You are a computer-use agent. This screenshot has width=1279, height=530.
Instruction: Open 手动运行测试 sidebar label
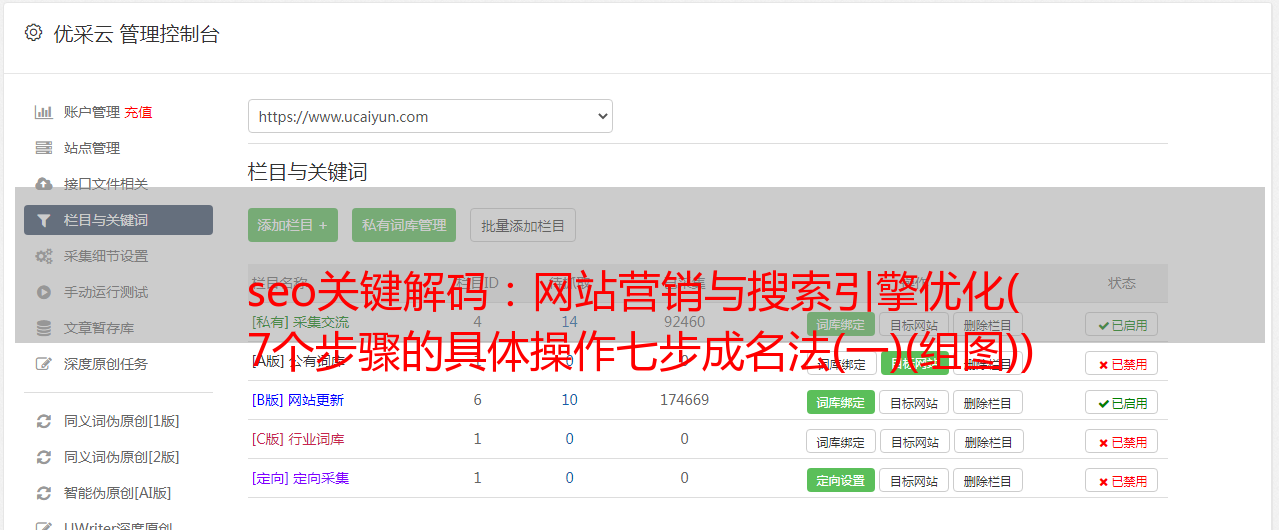(x=106, y=292)
